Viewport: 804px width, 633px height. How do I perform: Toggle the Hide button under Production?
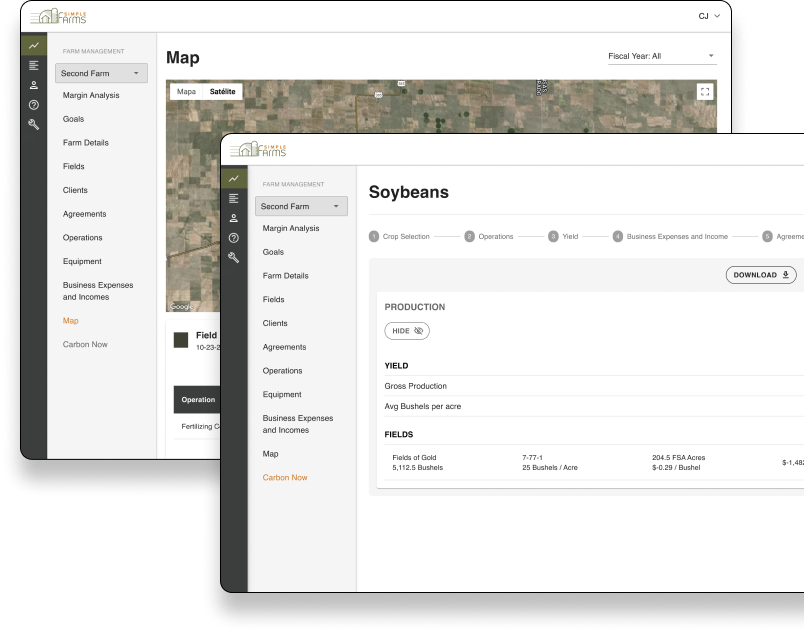[407, 330]
